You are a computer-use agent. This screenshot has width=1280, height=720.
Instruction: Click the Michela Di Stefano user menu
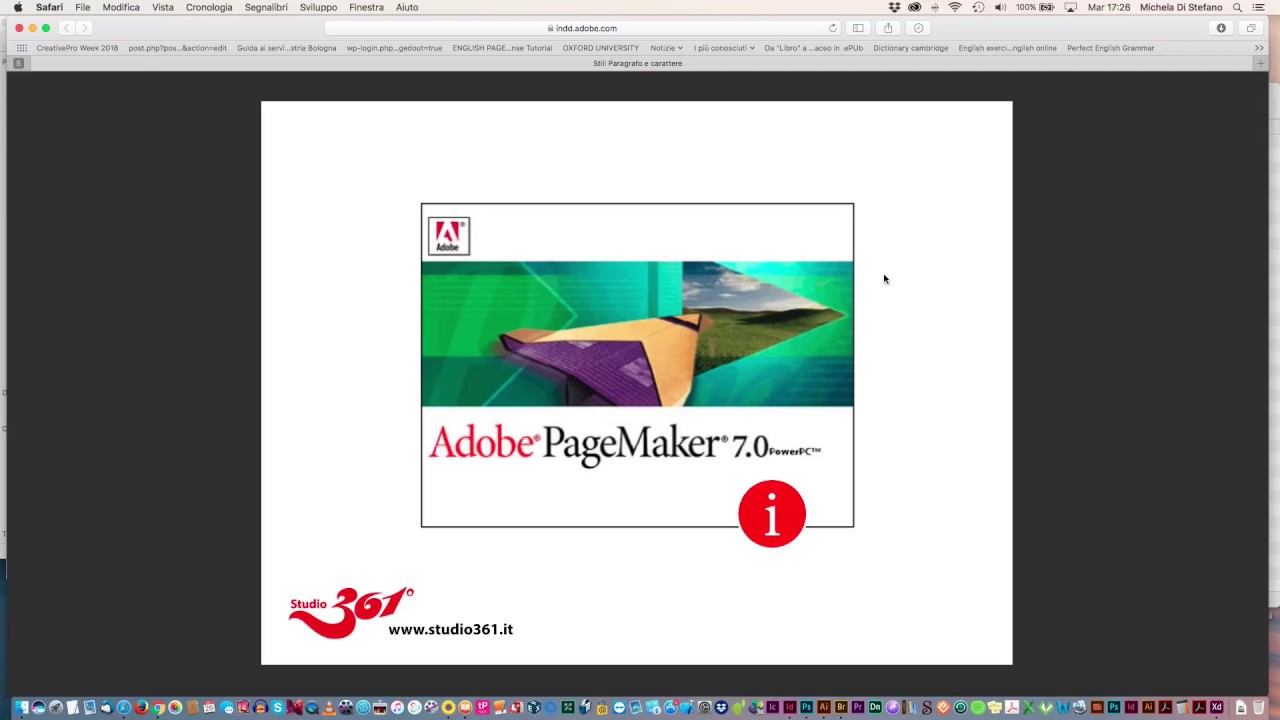coord(1181,7)
